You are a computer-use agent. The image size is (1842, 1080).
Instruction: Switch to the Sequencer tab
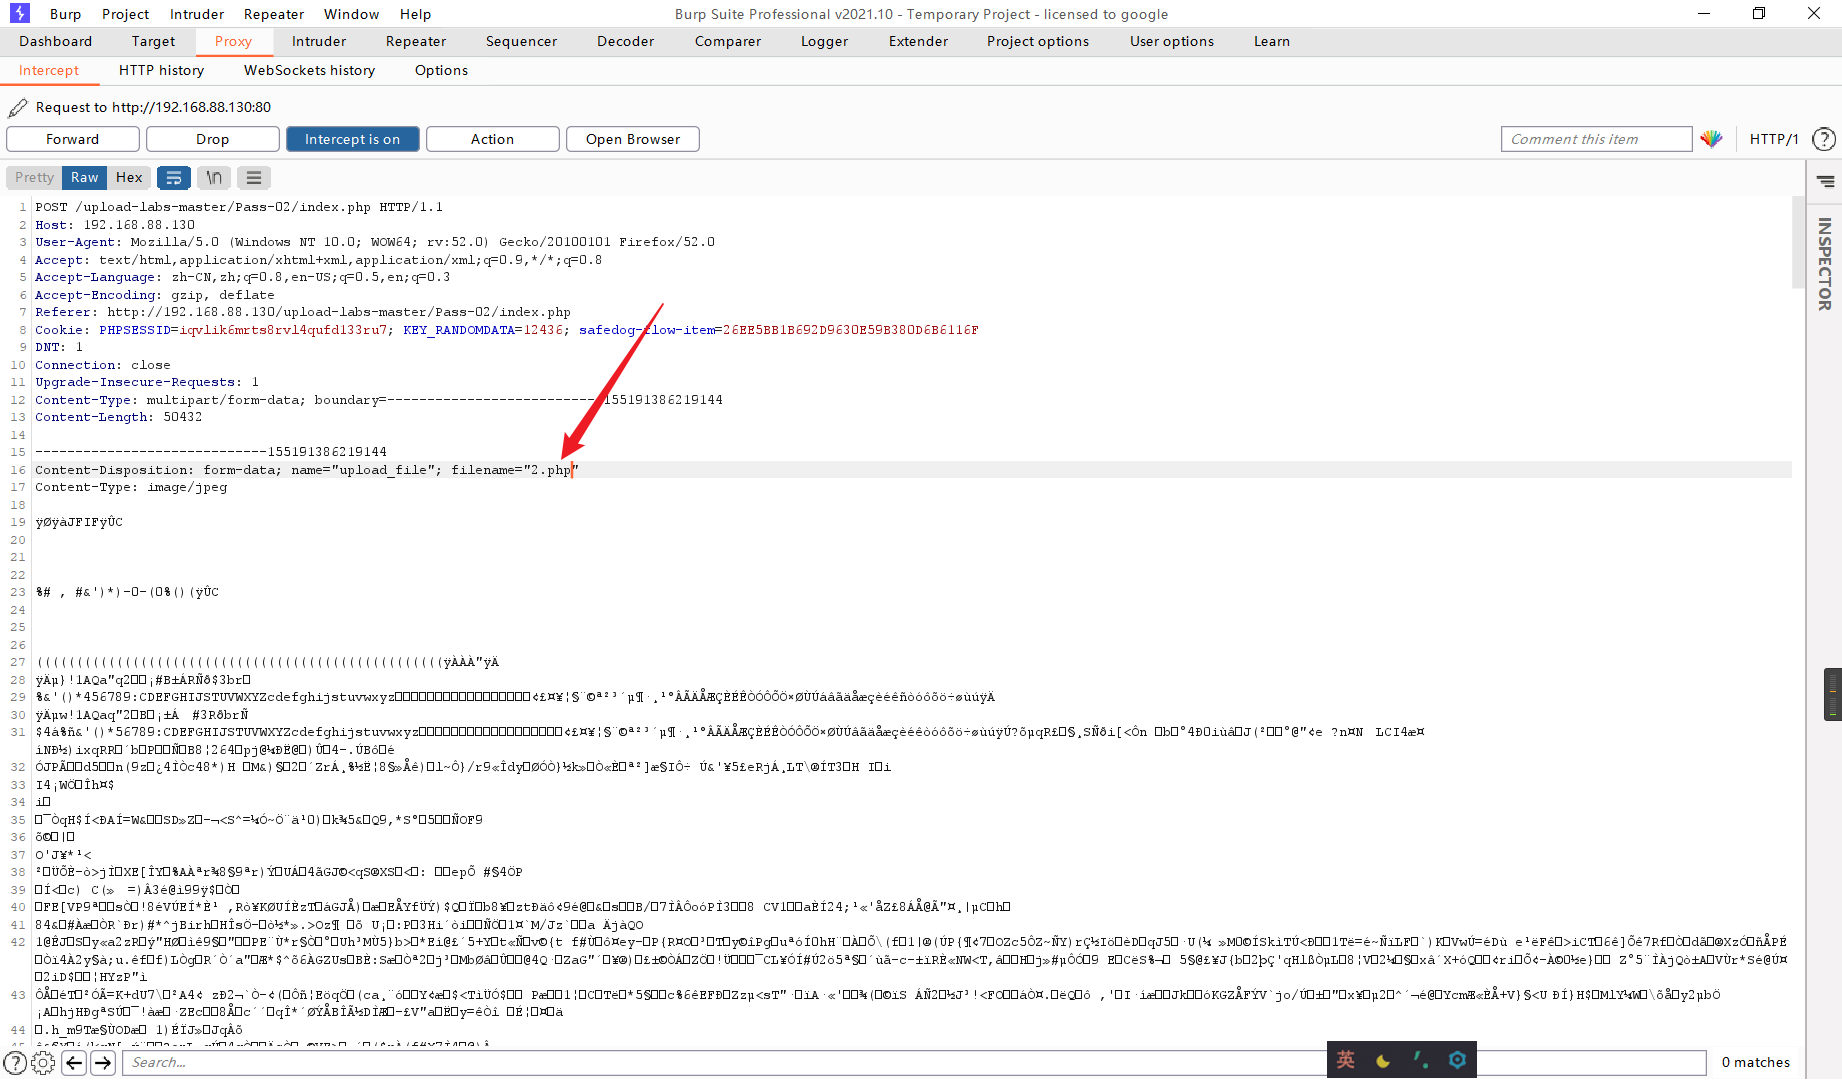click(521, 41)
